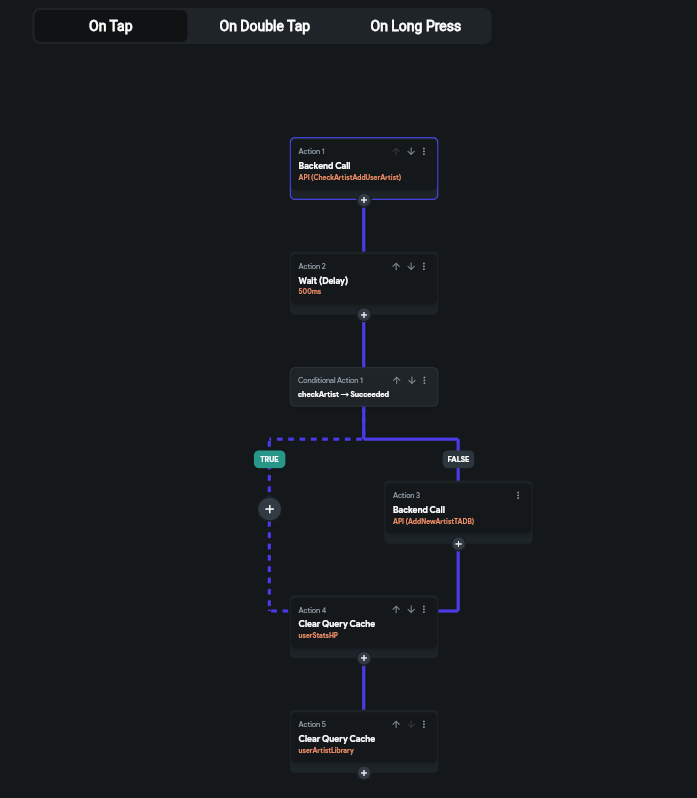Switch to the On Double Tap tab

(x=263, y=26)
